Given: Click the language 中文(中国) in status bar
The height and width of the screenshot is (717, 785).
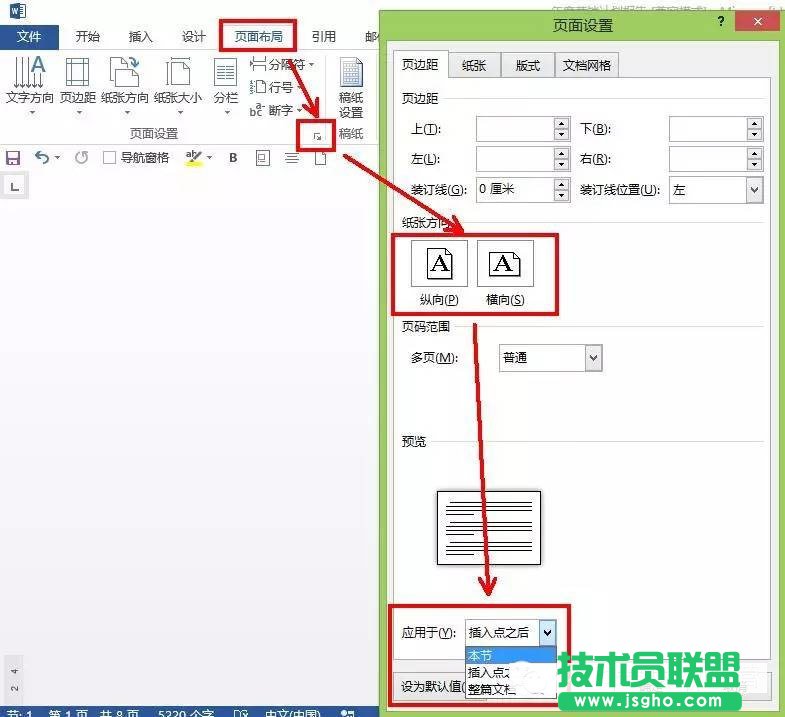Looking at the screenshot, I should click(292, 712).
